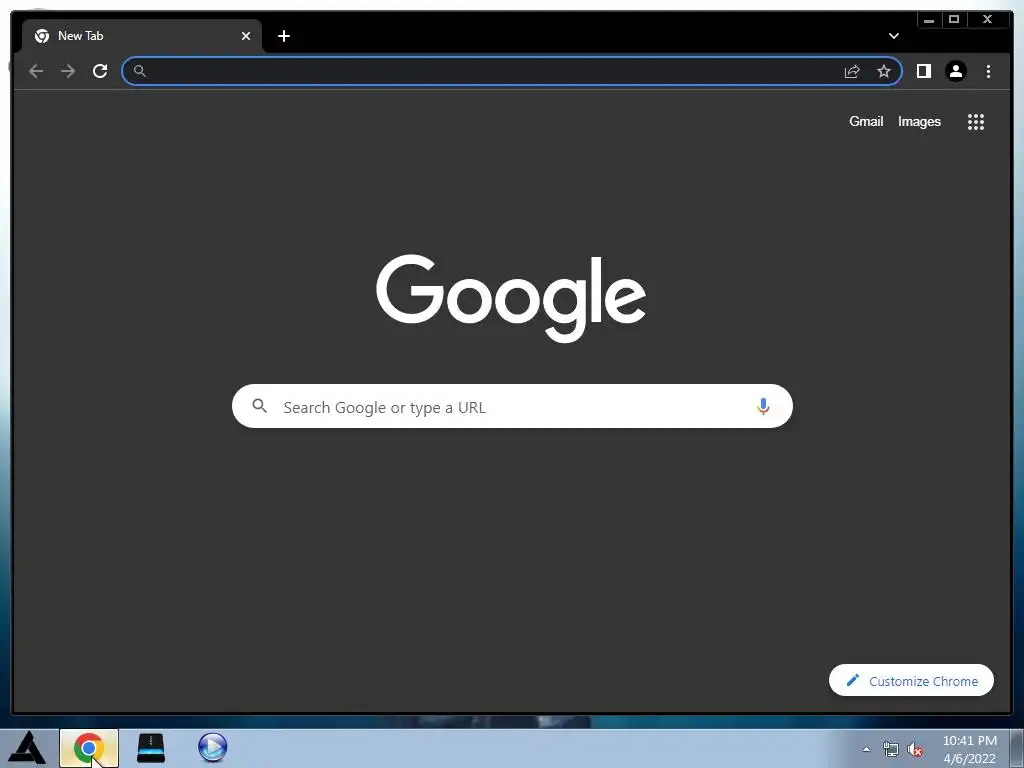
Task: Open the side panel icon
Action: [923, 71]
